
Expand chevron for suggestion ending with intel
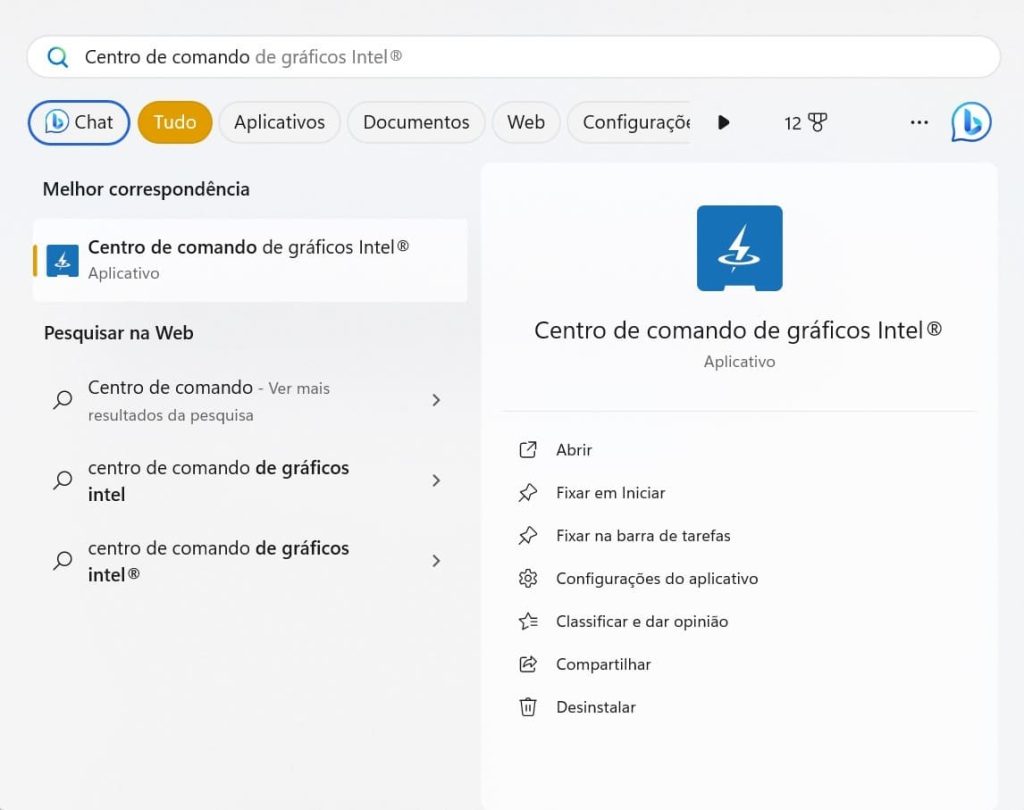point(436,481)
